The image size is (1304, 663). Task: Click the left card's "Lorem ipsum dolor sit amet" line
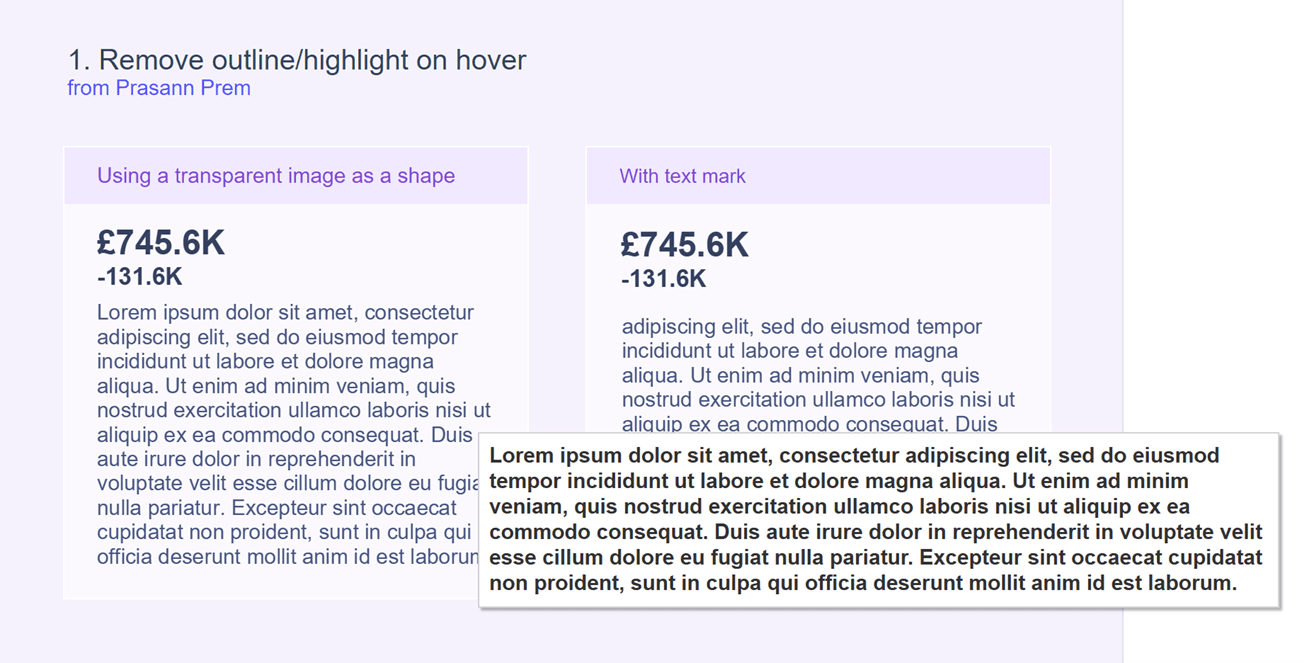pyautogui.click(x=285, y=313)
